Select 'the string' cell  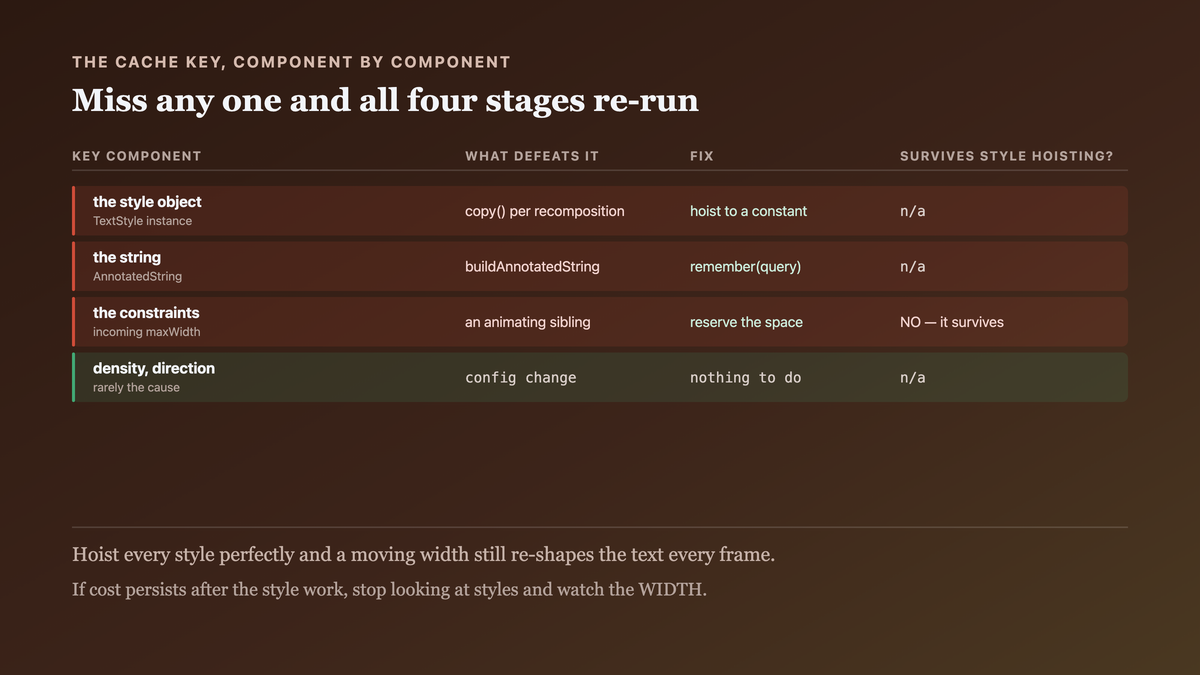(x=127, y=257)
